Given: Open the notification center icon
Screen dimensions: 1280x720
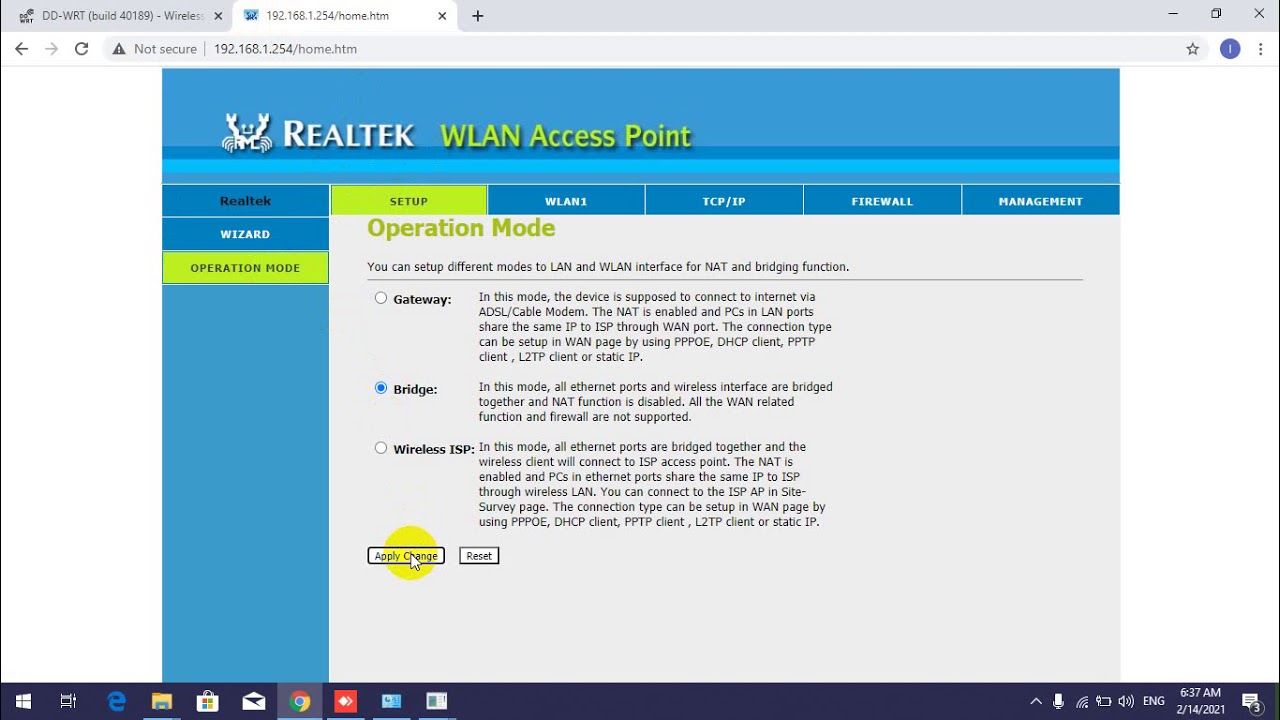Looking at the screenshot, I should (x=1252, y=702).
